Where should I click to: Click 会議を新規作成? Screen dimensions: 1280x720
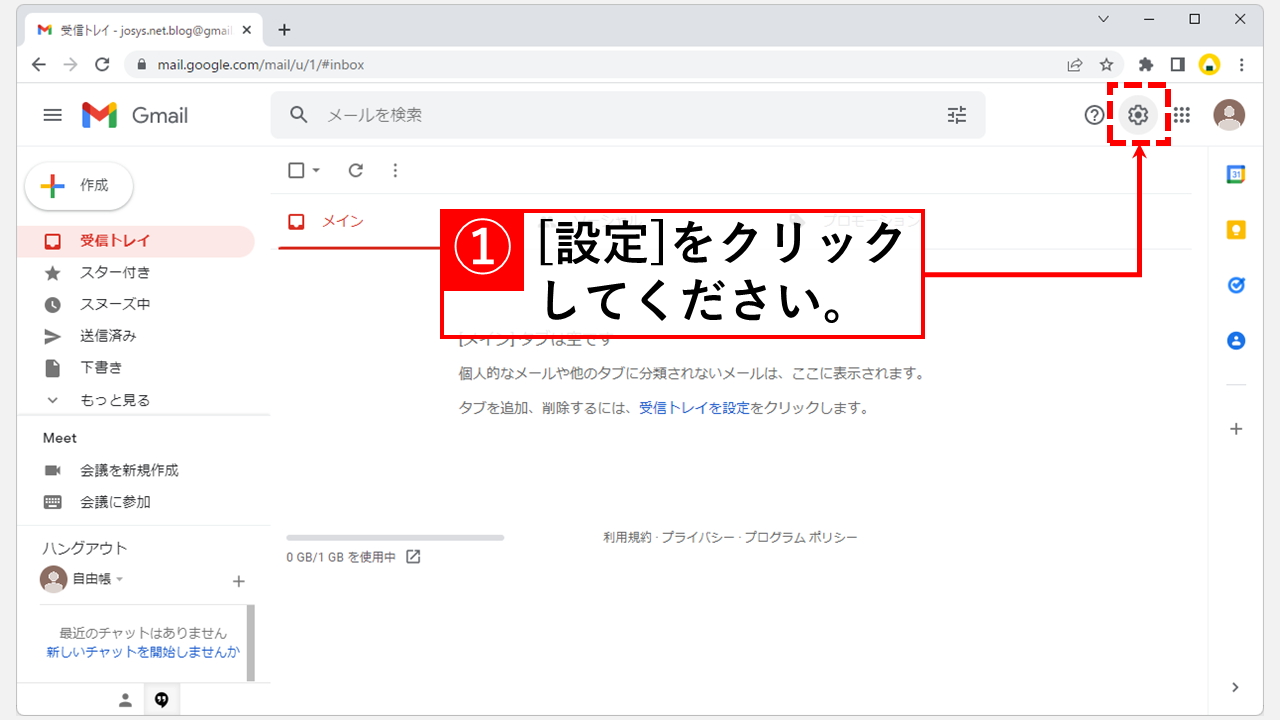tap(129, 470)
